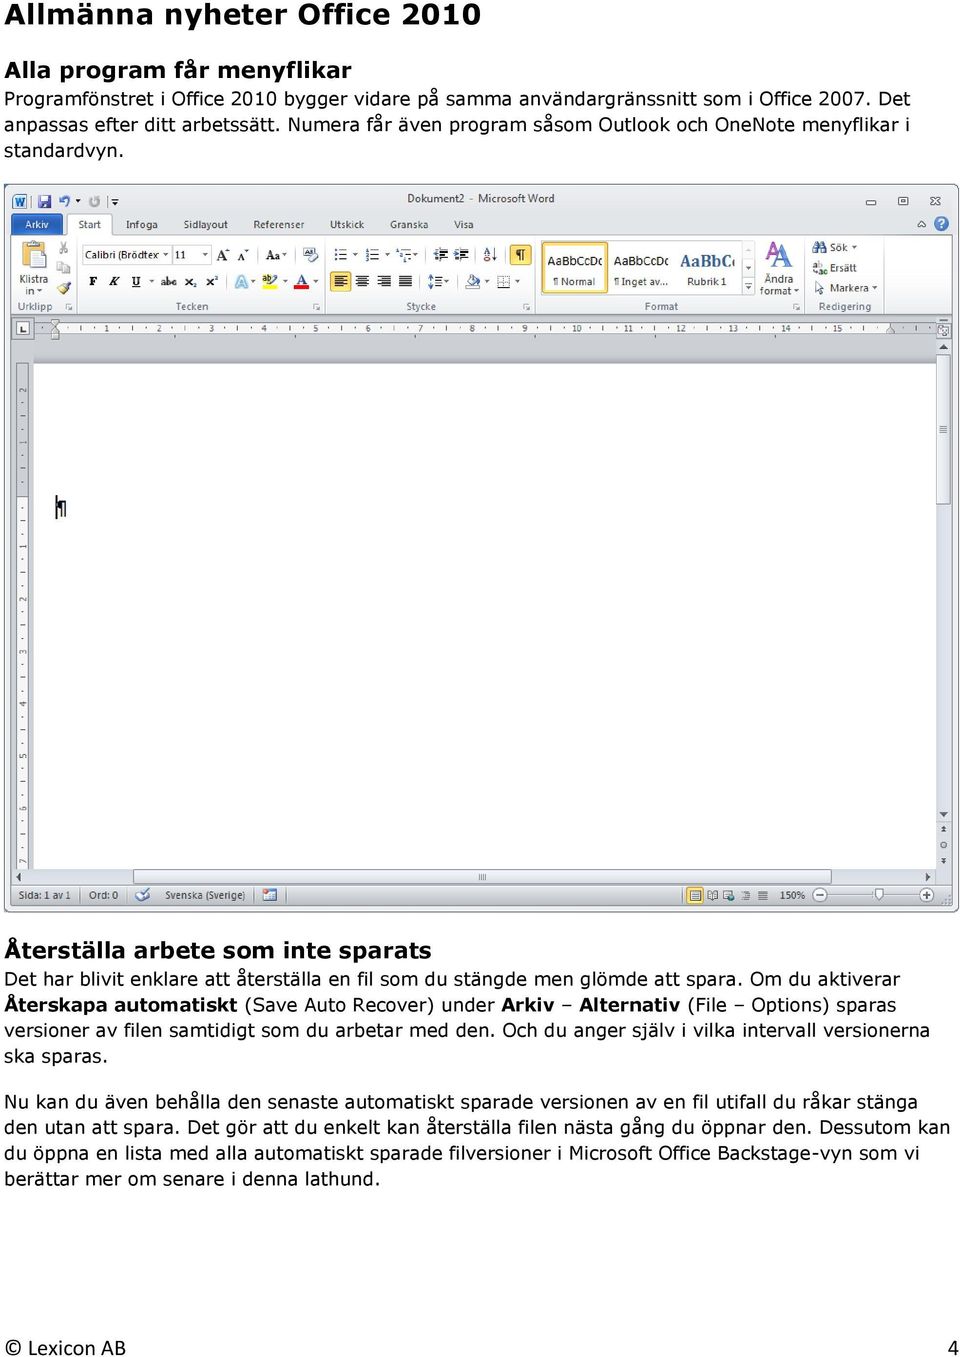The image size is (960, 1357).
Task: Pick the red font color button
Action: pos(302,282)
